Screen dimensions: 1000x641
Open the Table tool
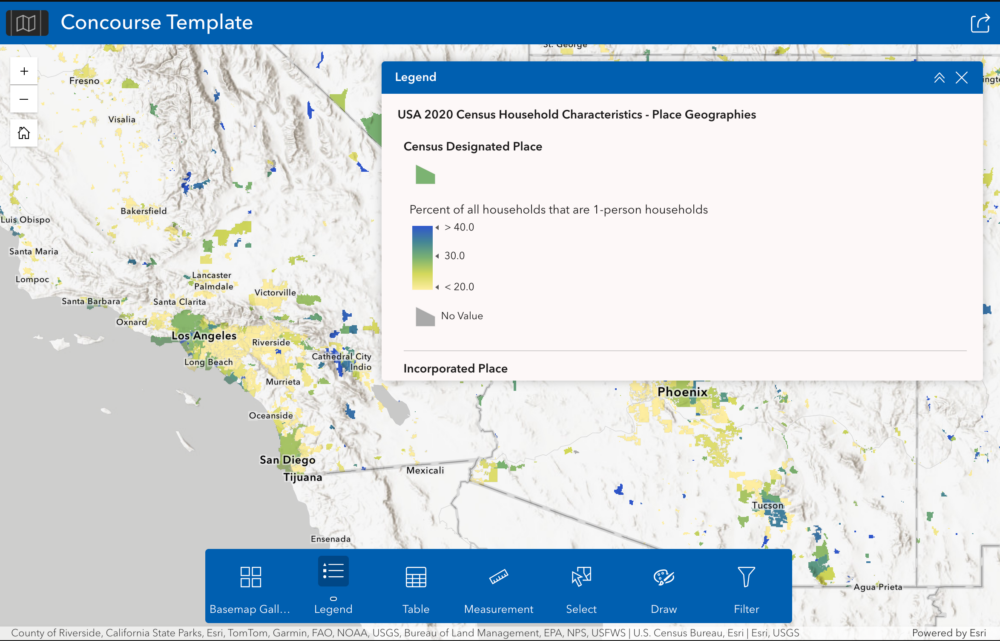point(416,587)
